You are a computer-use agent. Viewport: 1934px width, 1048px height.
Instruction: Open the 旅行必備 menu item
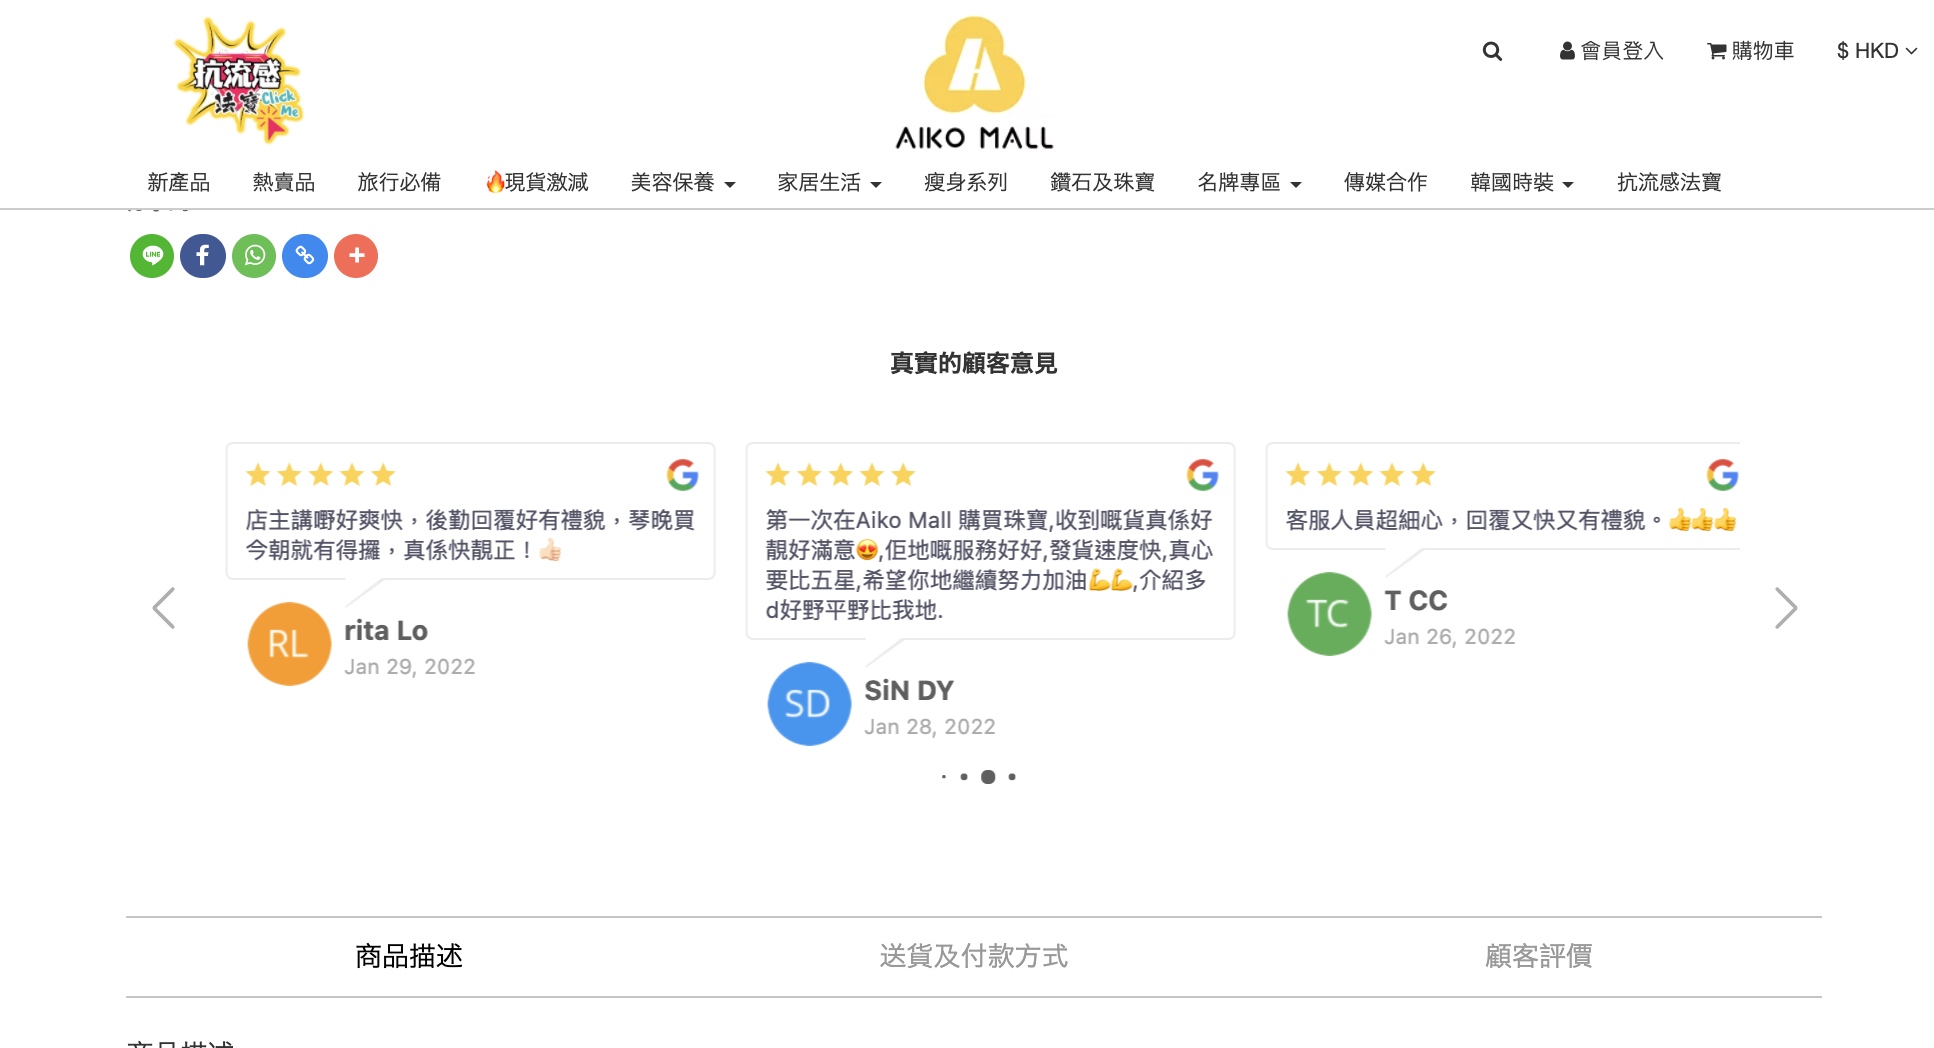point(399,182)
